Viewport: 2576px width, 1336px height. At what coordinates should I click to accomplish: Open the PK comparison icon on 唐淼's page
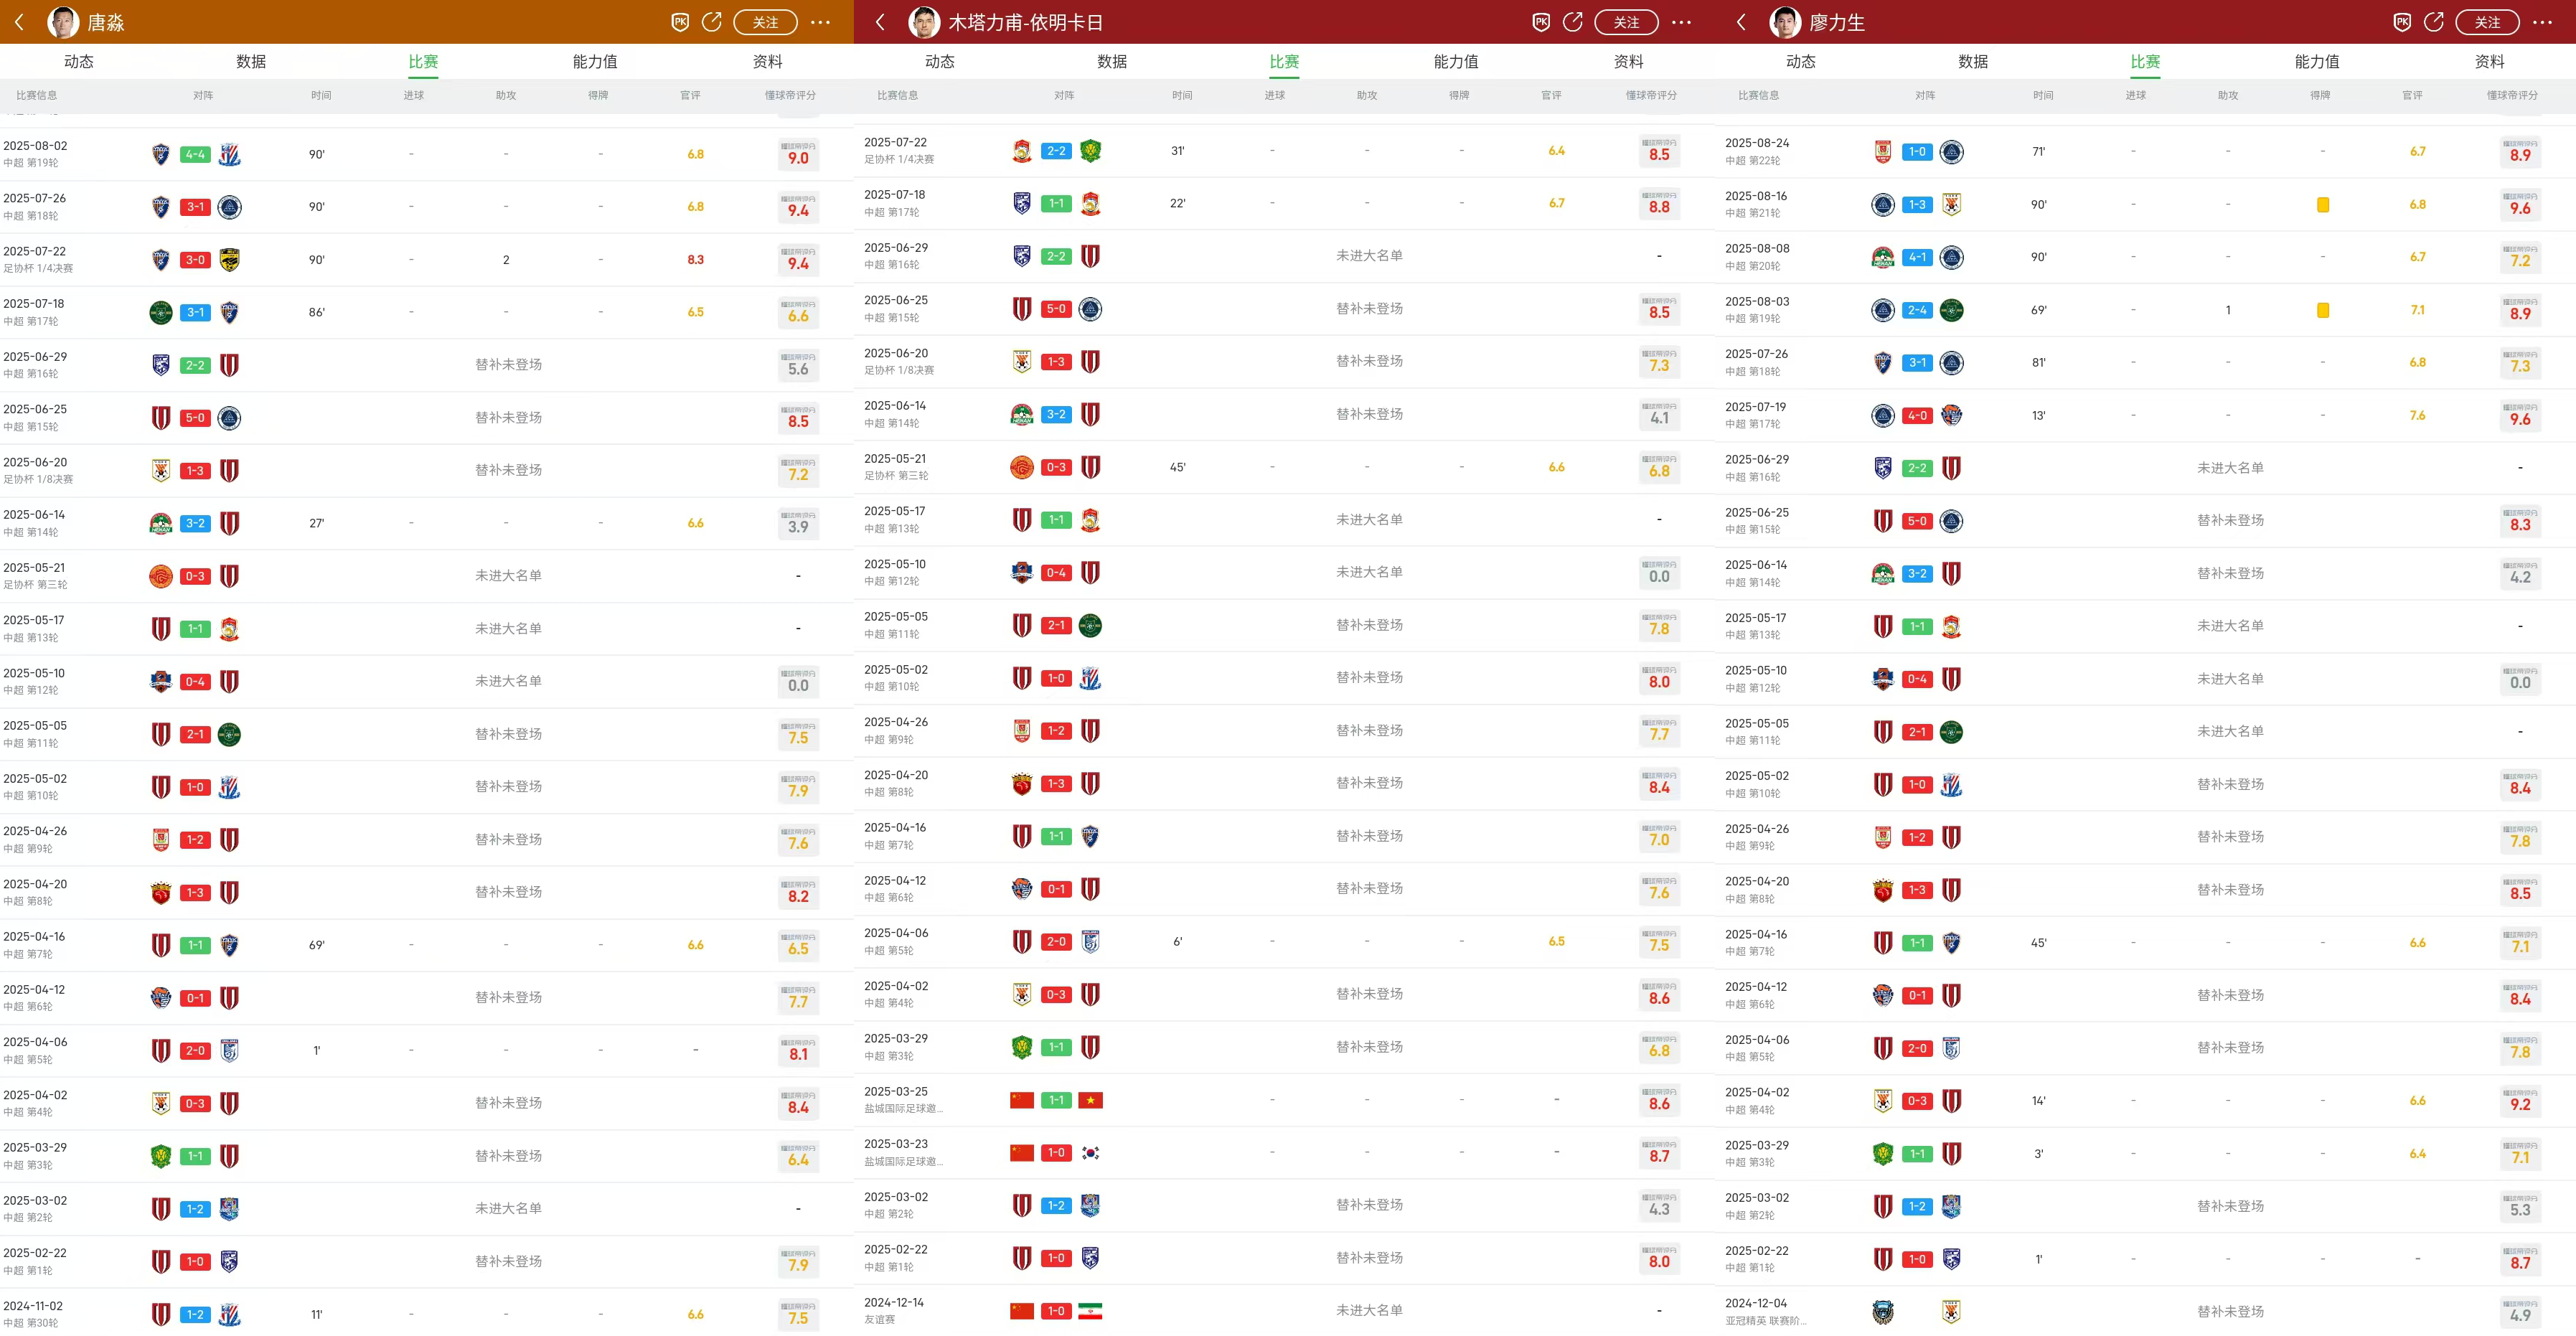pyautogui.click(x=680, y=22)
